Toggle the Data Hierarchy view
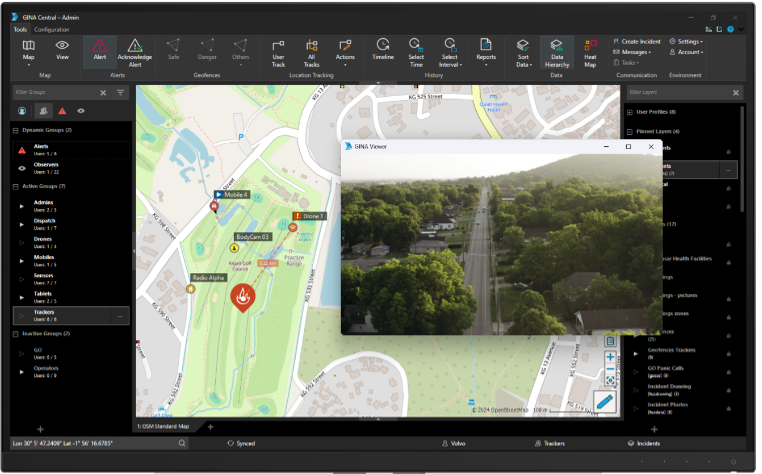Viewport: 762px width, 474px height. 556,50
